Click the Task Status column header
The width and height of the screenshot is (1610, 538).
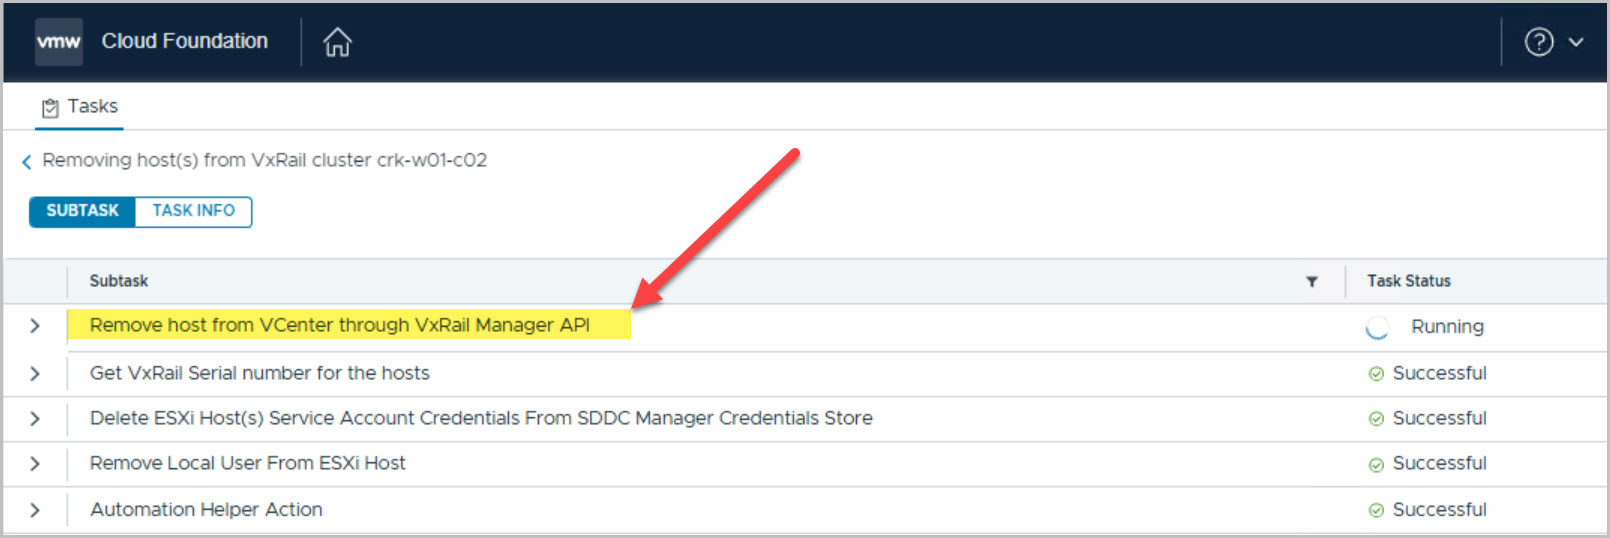1408,281
